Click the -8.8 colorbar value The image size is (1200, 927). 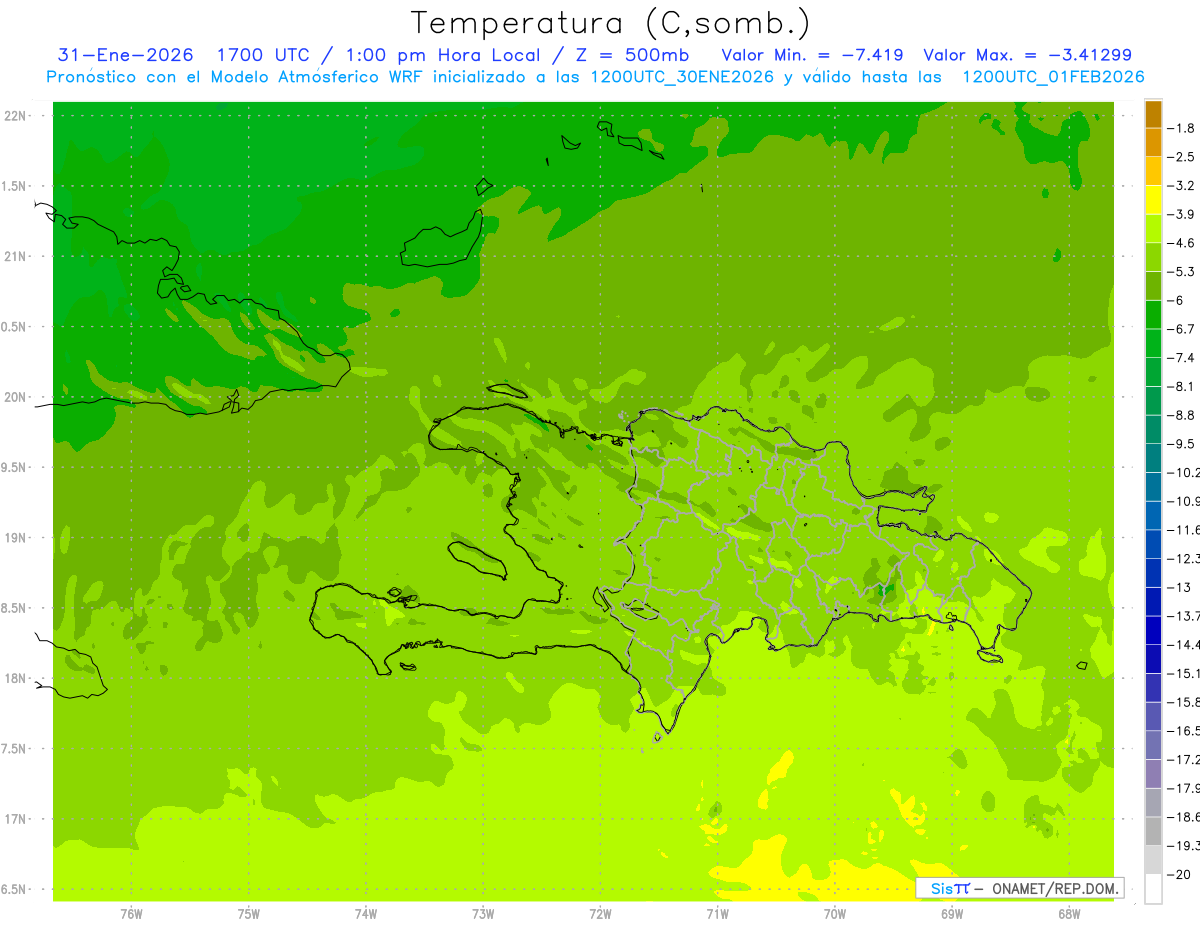1182,415
